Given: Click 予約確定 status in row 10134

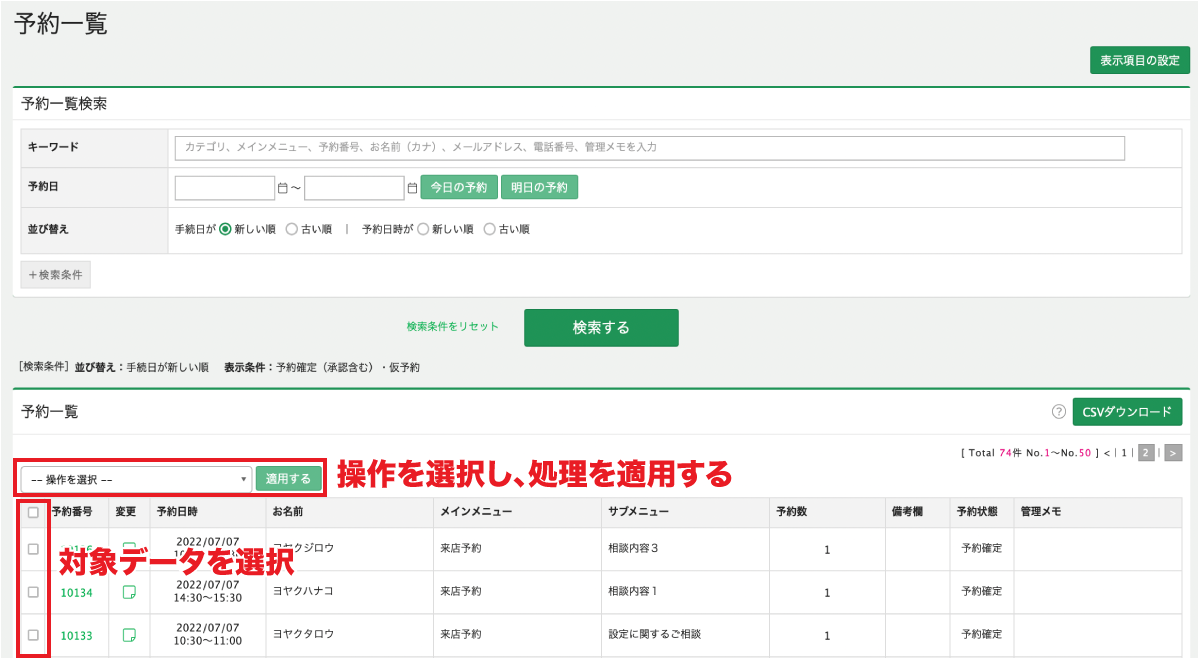Looking at the screenshot, I should (x=982, y=591).
